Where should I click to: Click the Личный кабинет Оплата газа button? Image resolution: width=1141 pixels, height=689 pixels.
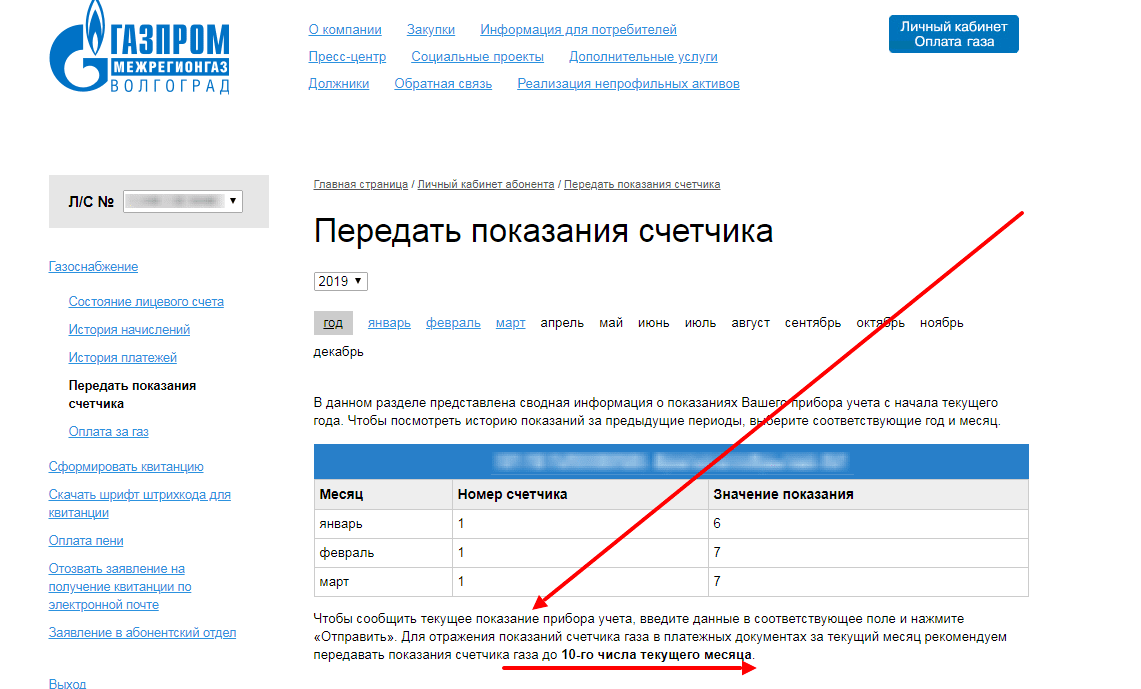pos(953,34)
